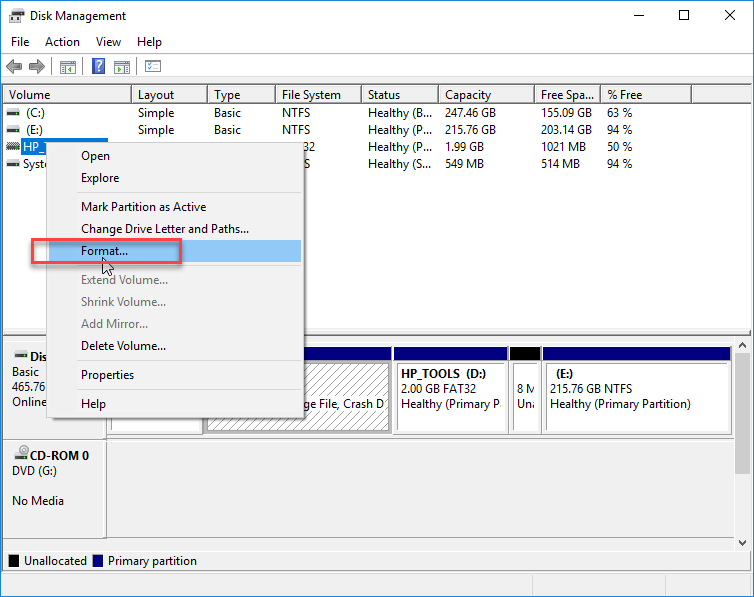
Task: Open the File menu
Action: pos(20,42)
